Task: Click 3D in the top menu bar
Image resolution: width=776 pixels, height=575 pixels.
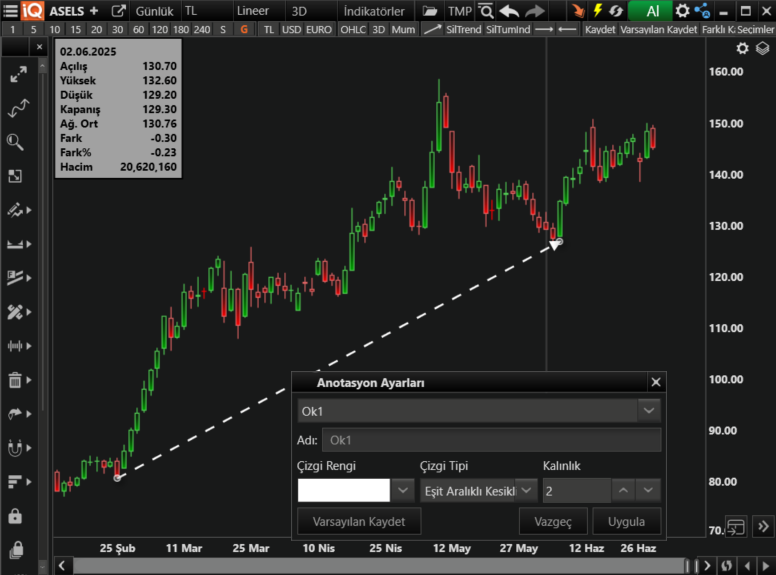Action: (299, 11)
